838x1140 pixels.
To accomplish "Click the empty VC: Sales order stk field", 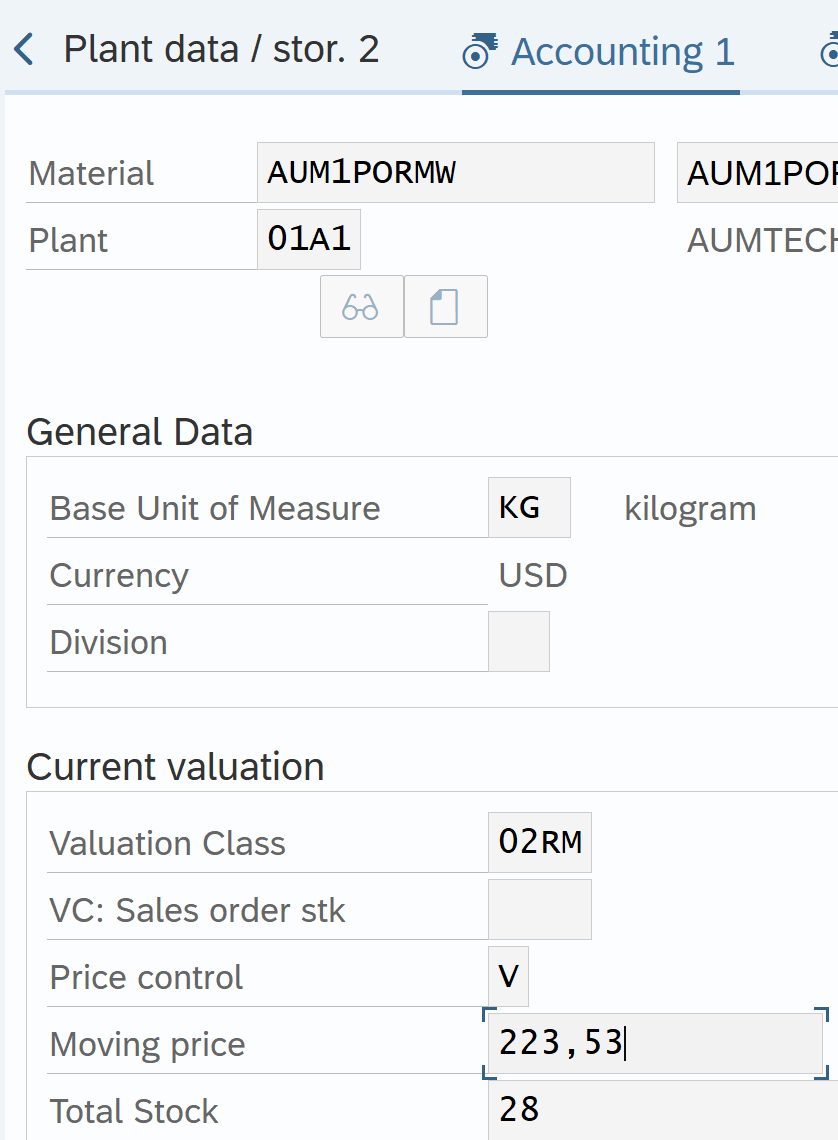I will point(539,909).
